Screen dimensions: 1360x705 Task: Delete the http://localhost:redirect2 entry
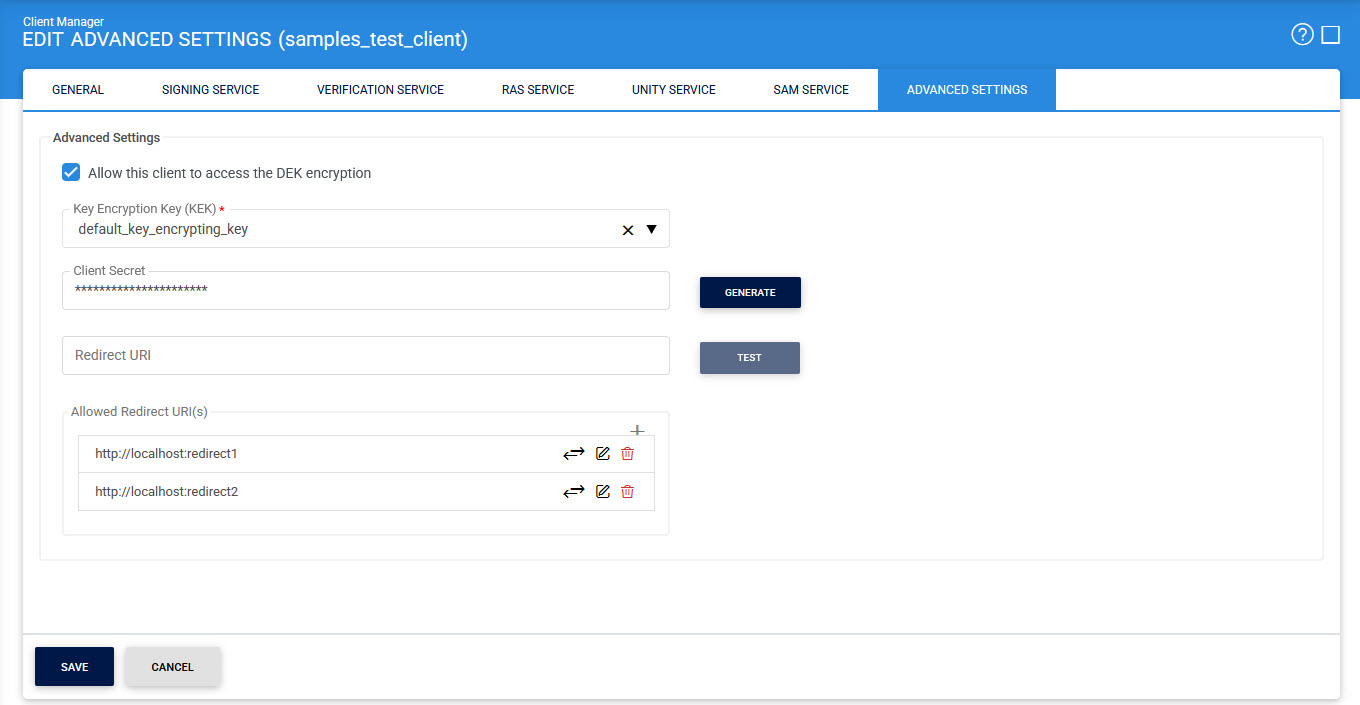(x=627, y=491)
